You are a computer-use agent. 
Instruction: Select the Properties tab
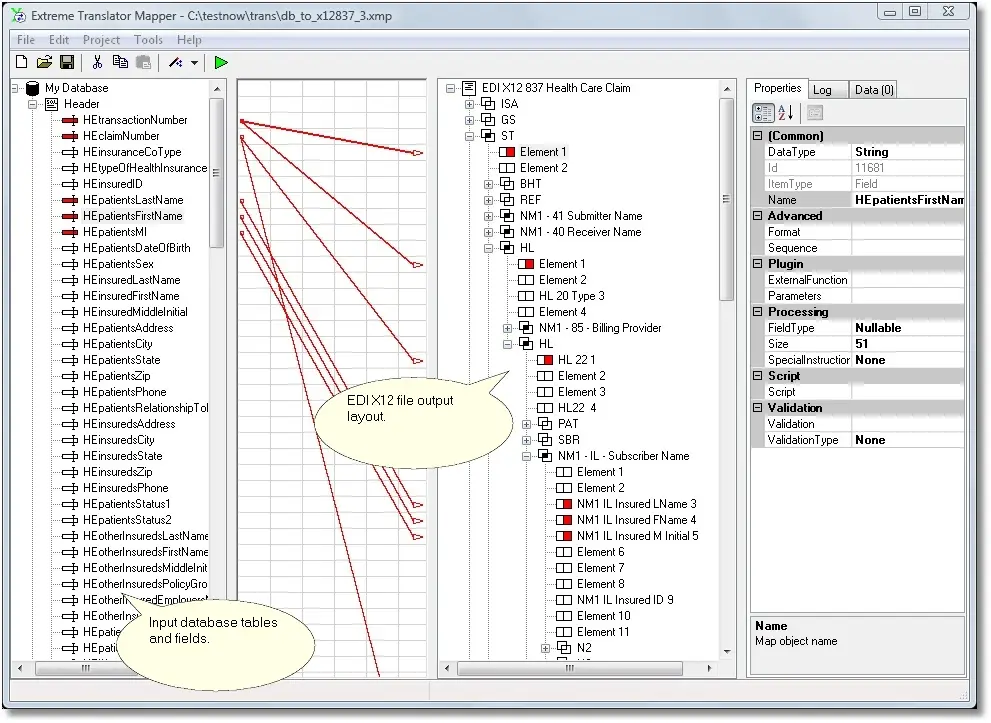point(777,88)
